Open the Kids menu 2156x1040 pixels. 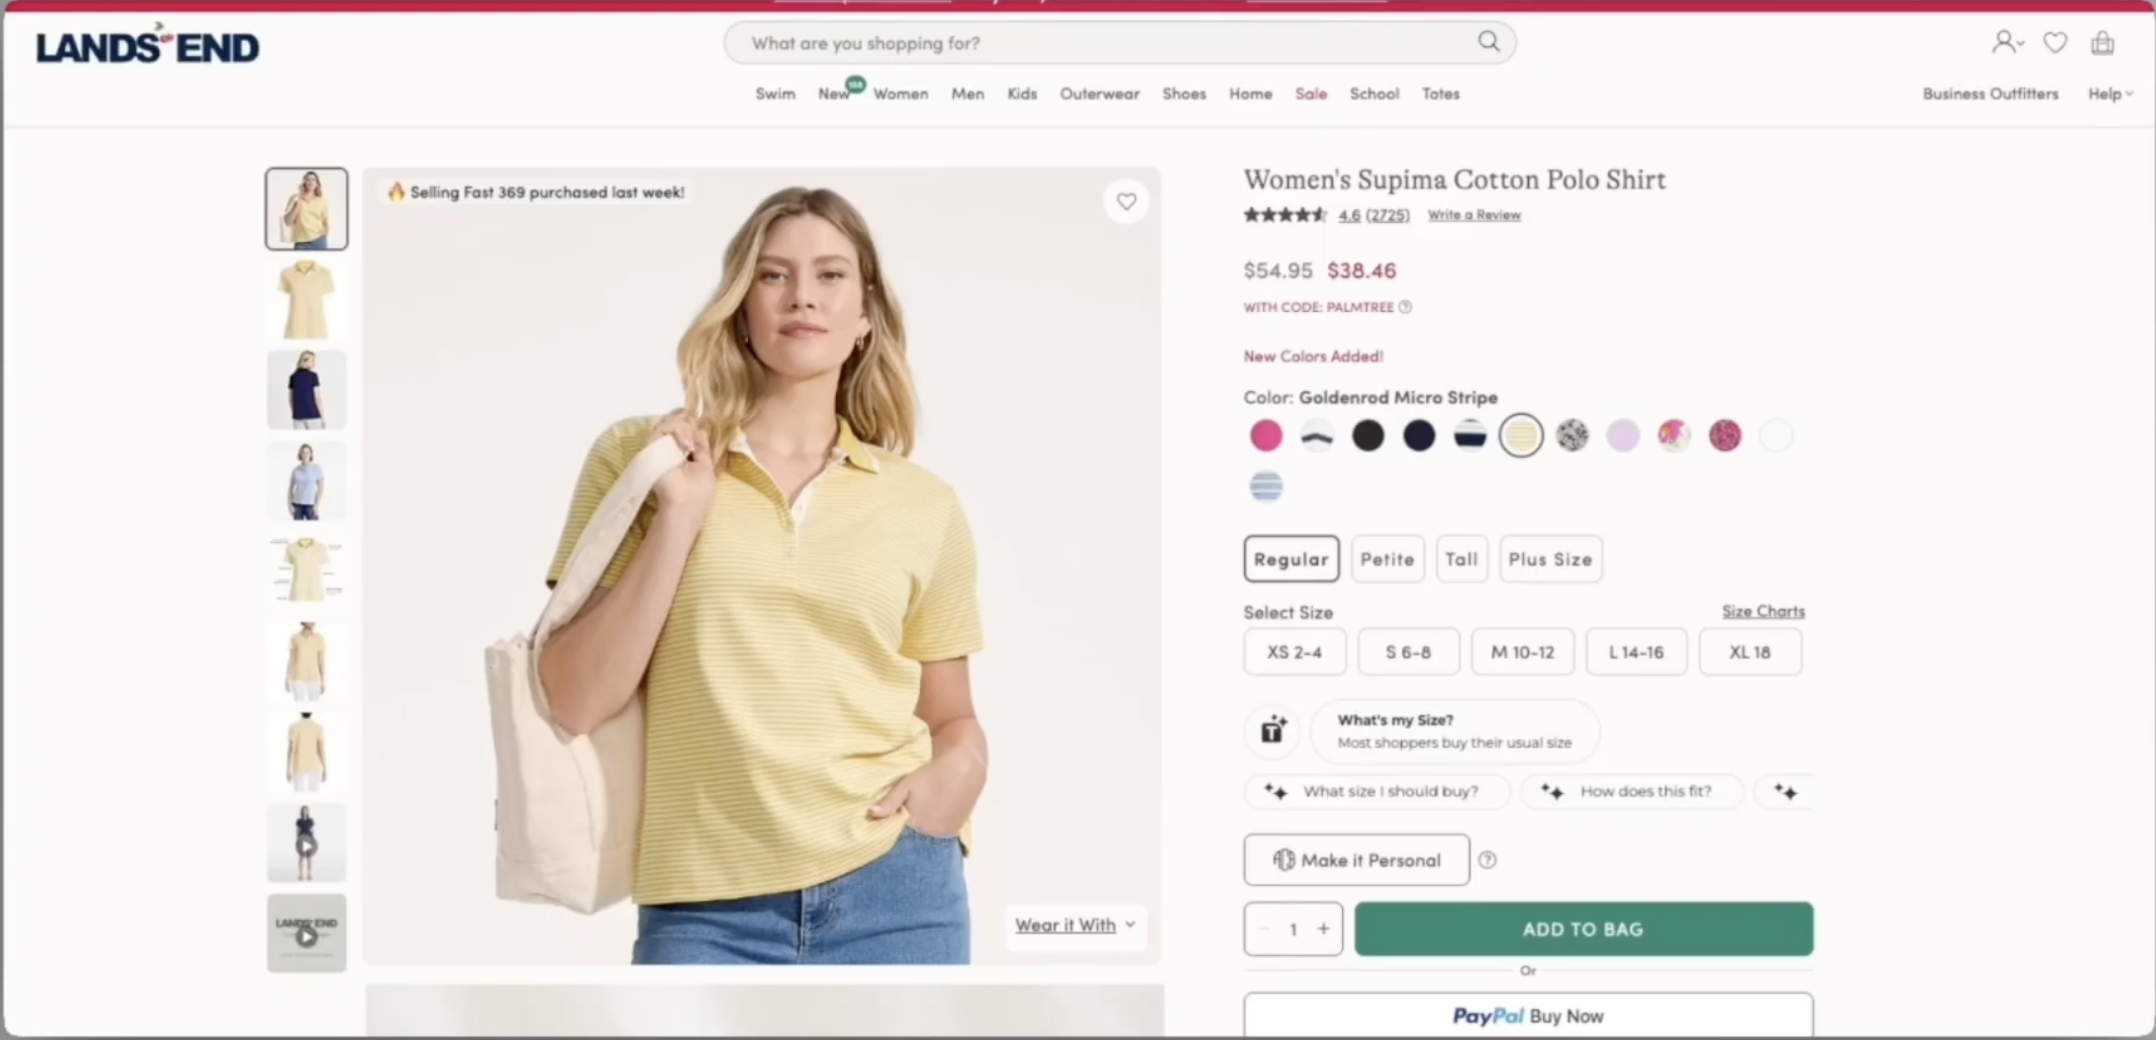[1022, 94]
